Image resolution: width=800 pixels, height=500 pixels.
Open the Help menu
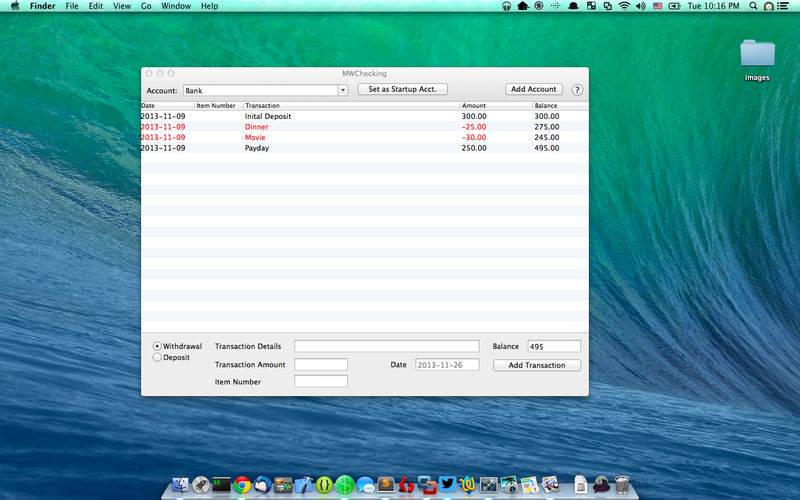209,6
